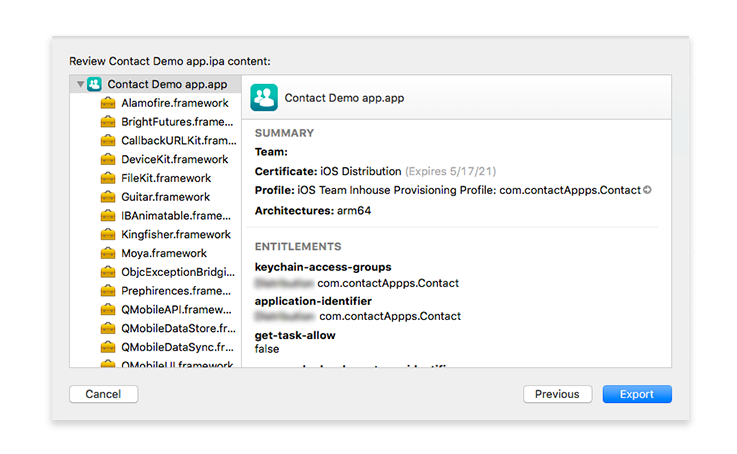Click the large app icon in detail header
This screenshot has width=737, height=454.
point(264,98)
